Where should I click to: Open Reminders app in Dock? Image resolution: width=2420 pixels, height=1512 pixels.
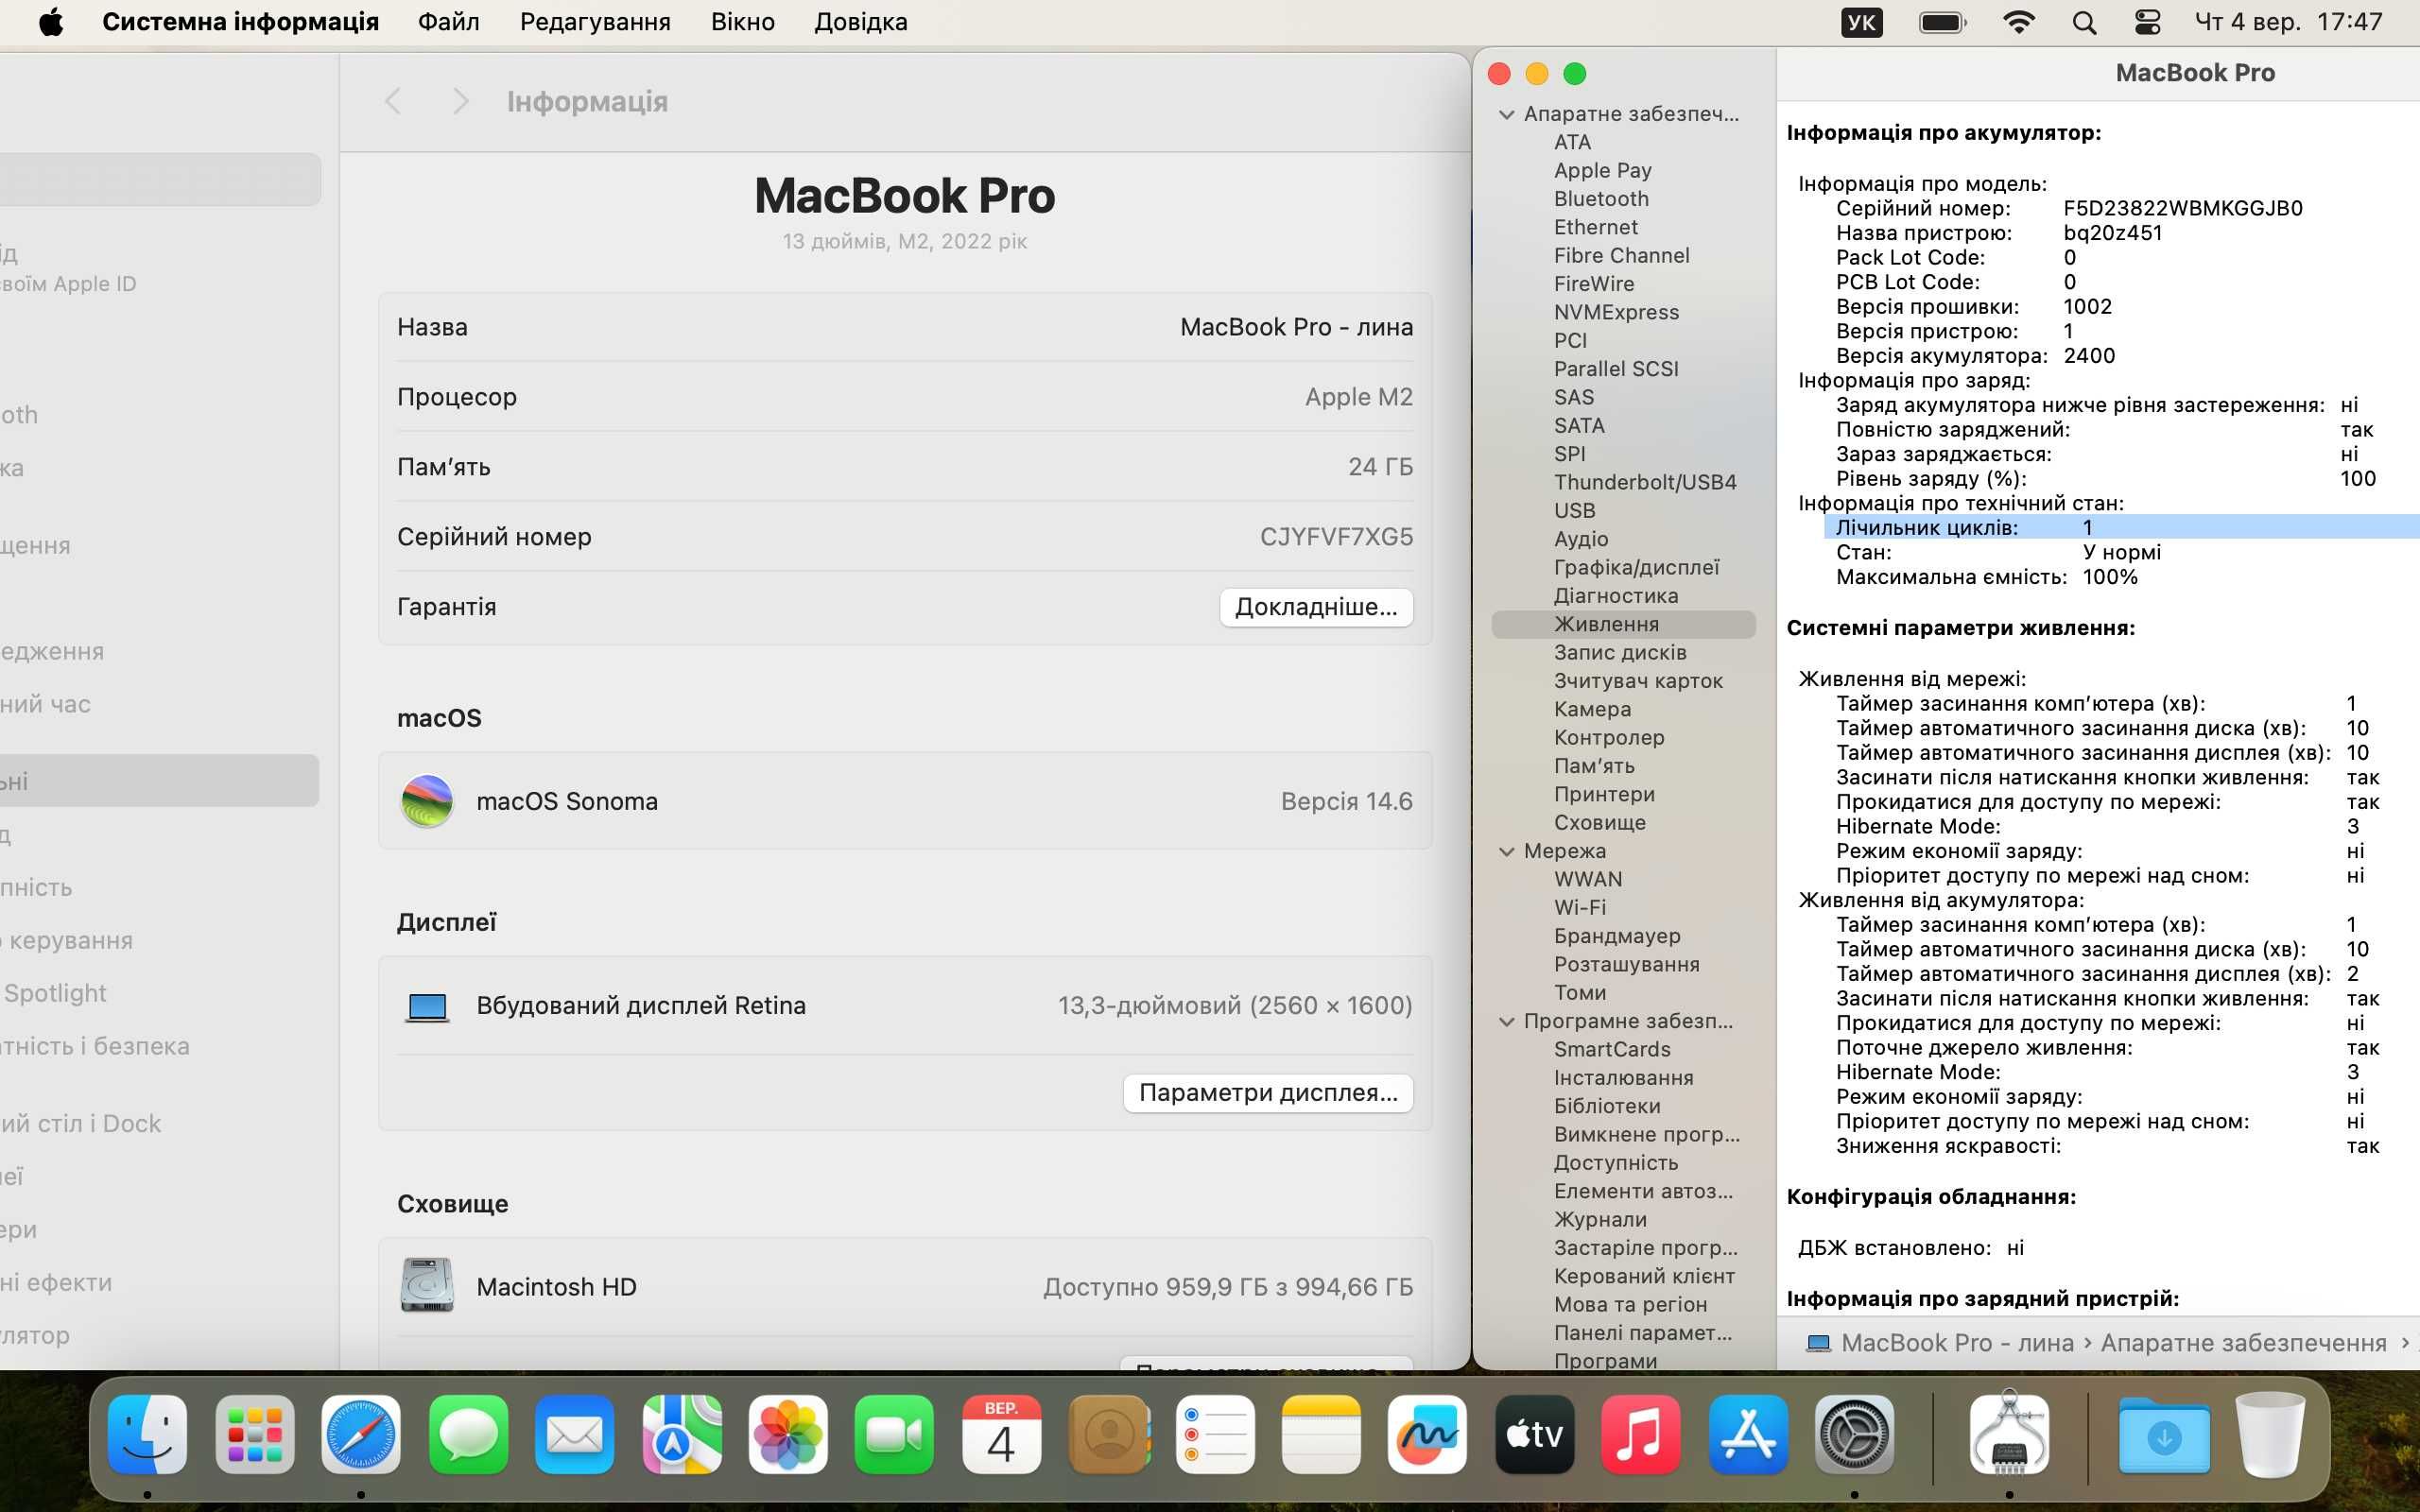tap(1214, 1434)
